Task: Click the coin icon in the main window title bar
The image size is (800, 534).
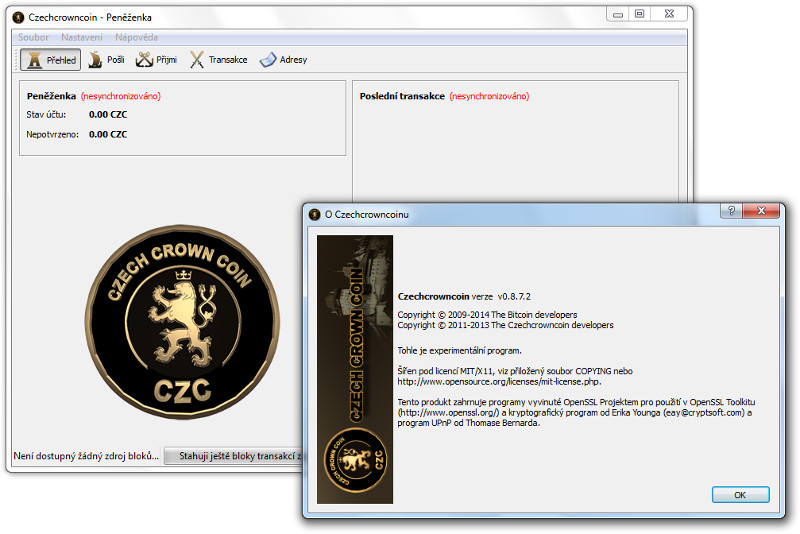Action: pos(18,17)
